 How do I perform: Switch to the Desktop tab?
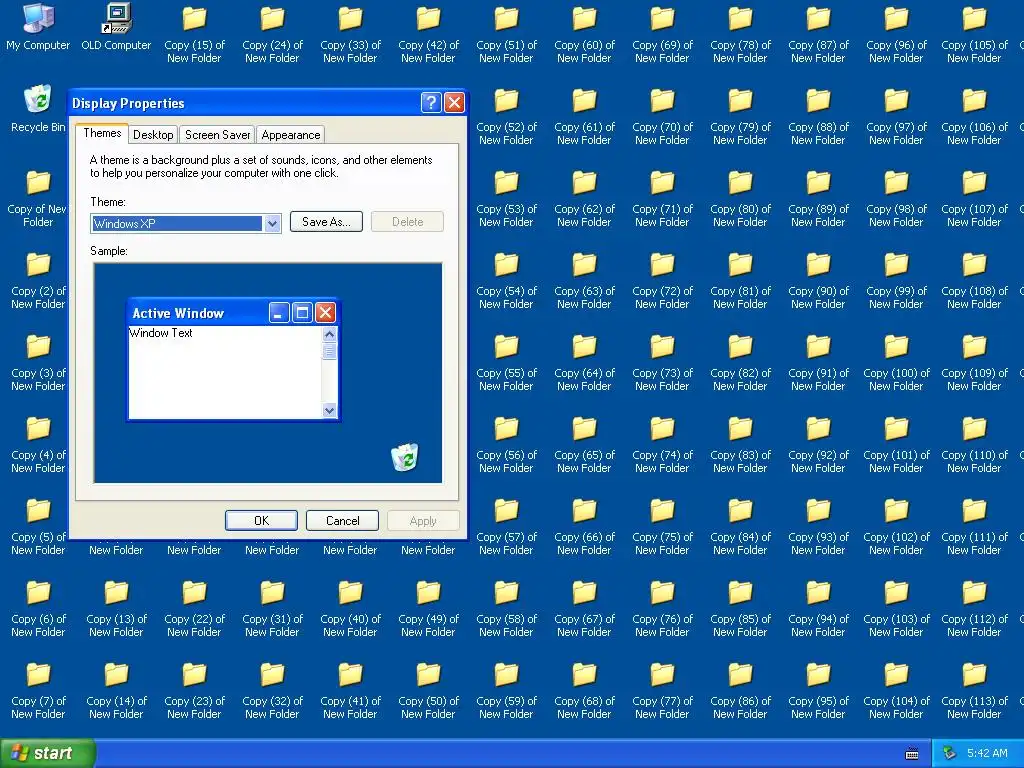pos(153,135)
